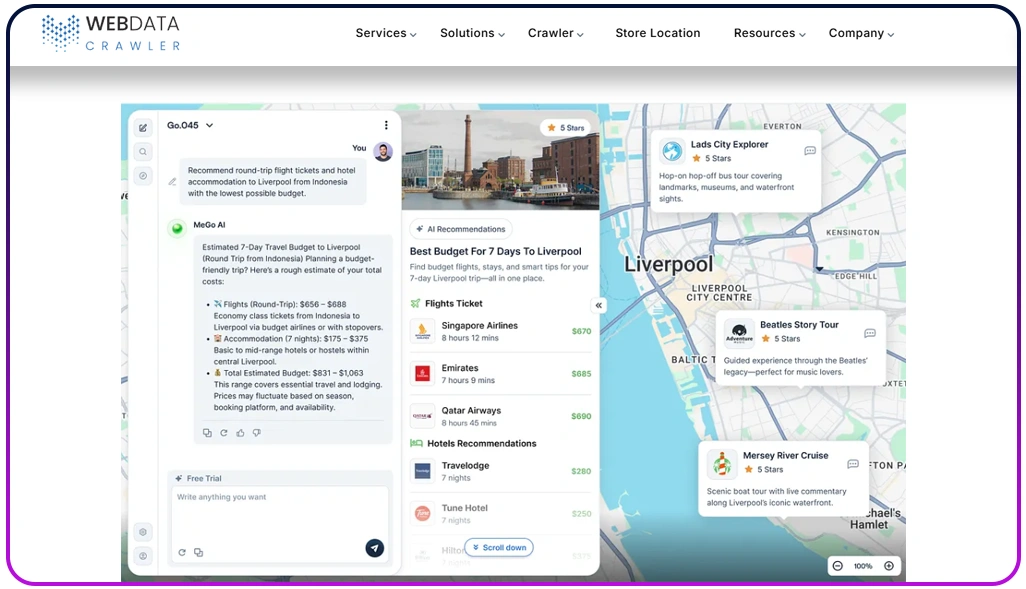Collapse the recommendations panel with double chevron
1026x589 pixels.
599,305
